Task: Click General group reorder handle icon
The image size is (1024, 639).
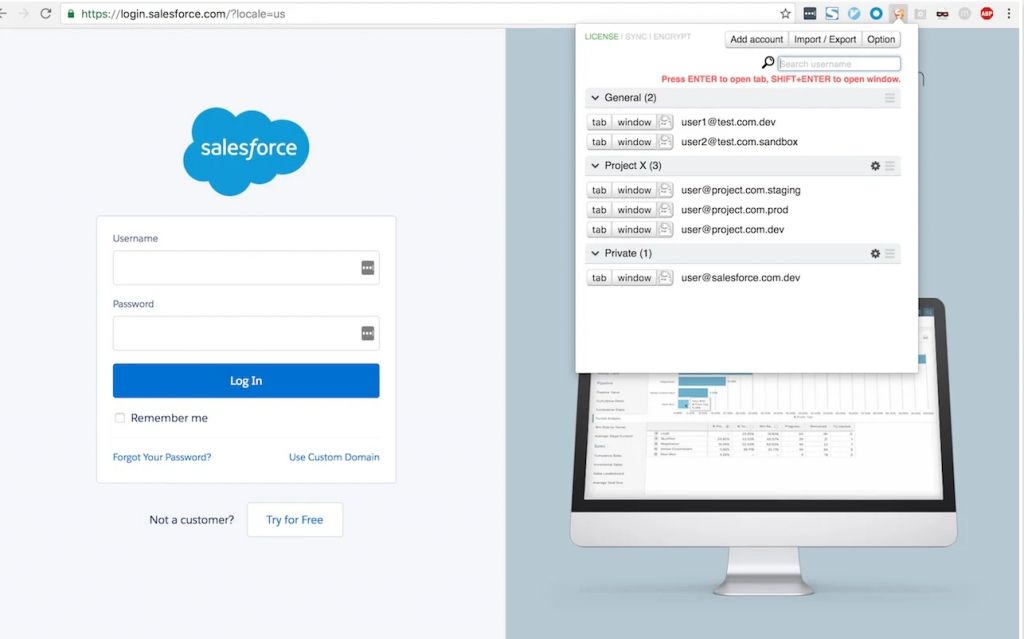Action: pos(889,98)
